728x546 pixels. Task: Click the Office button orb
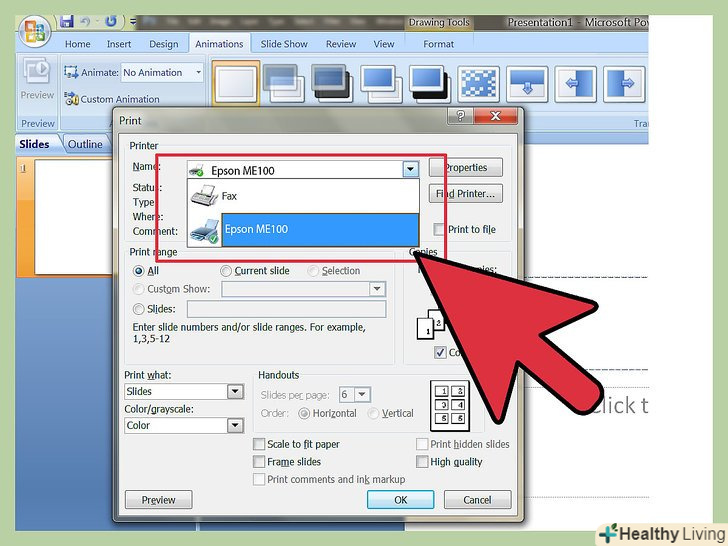point(35,32)
